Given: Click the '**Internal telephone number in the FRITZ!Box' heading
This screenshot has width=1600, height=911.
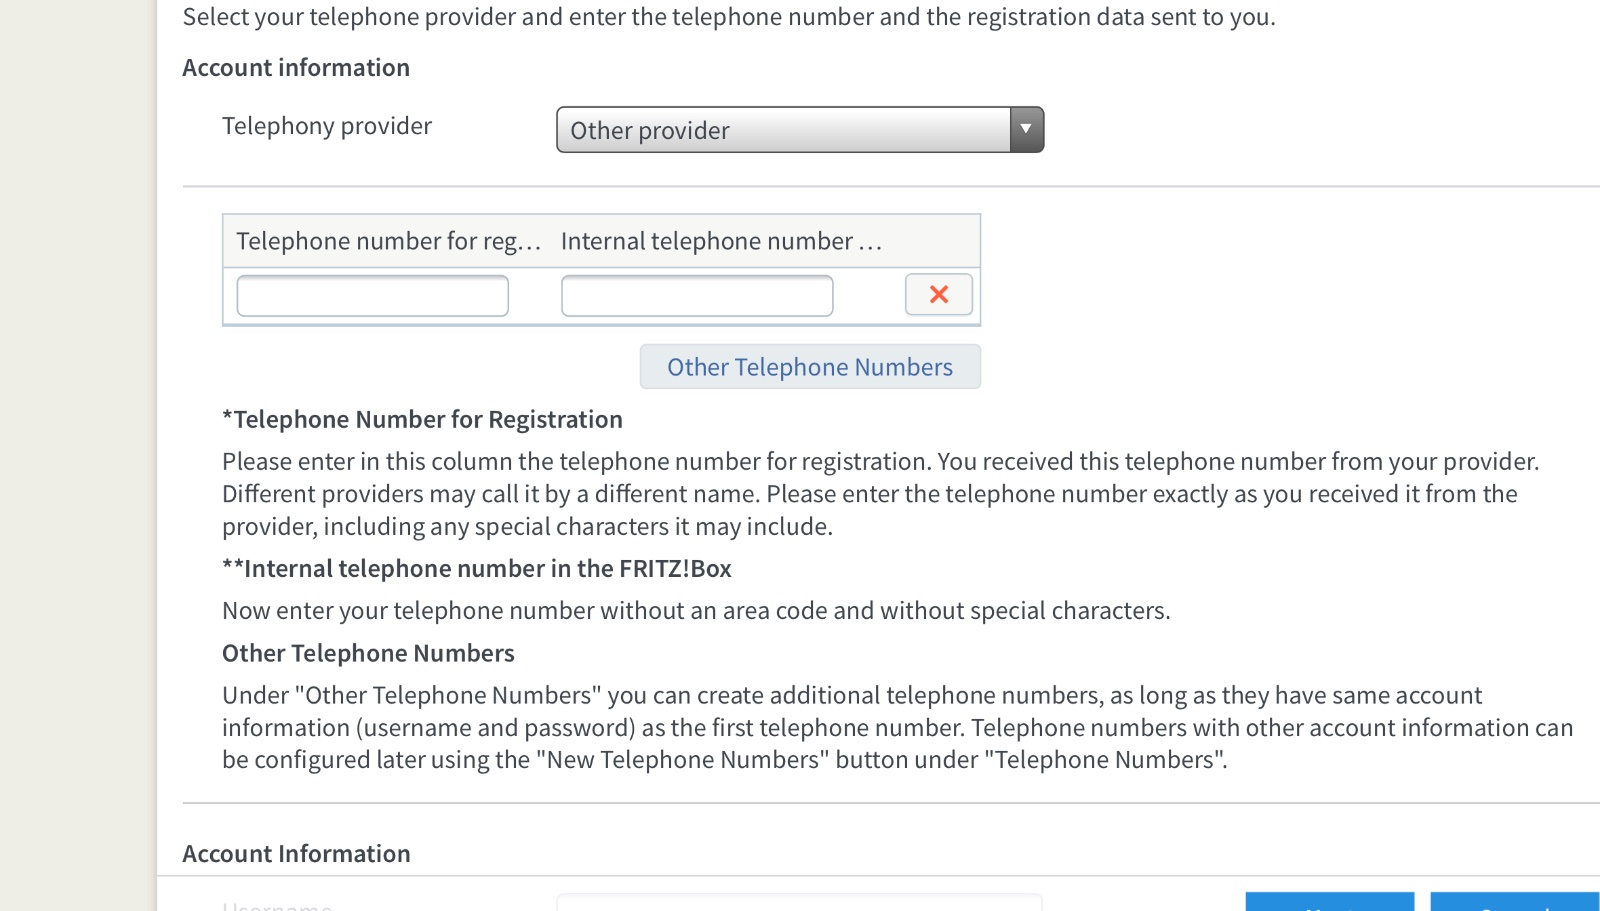Looking at the screenshot, I should pos(477,568).
